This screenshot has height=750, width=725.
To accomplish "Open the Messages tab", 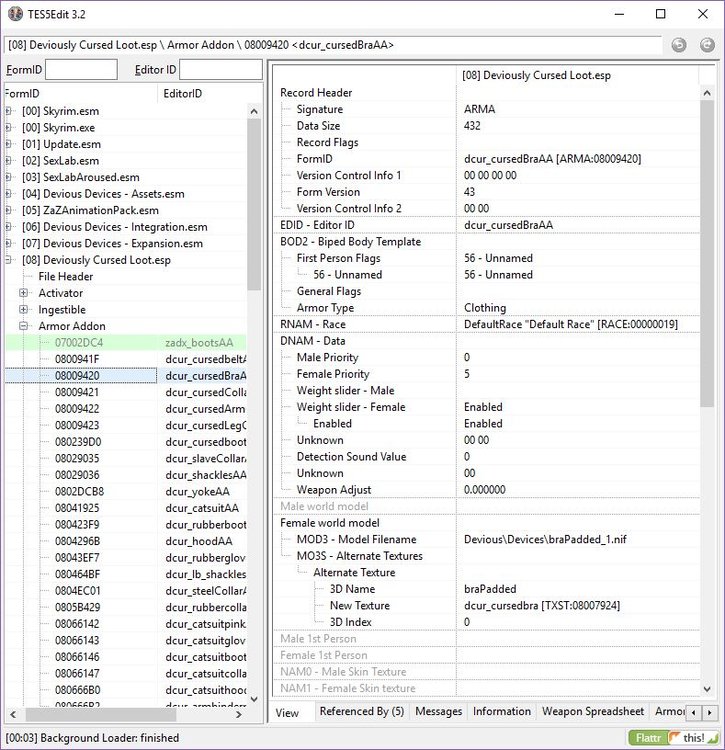I will click(x=439, y=712).
